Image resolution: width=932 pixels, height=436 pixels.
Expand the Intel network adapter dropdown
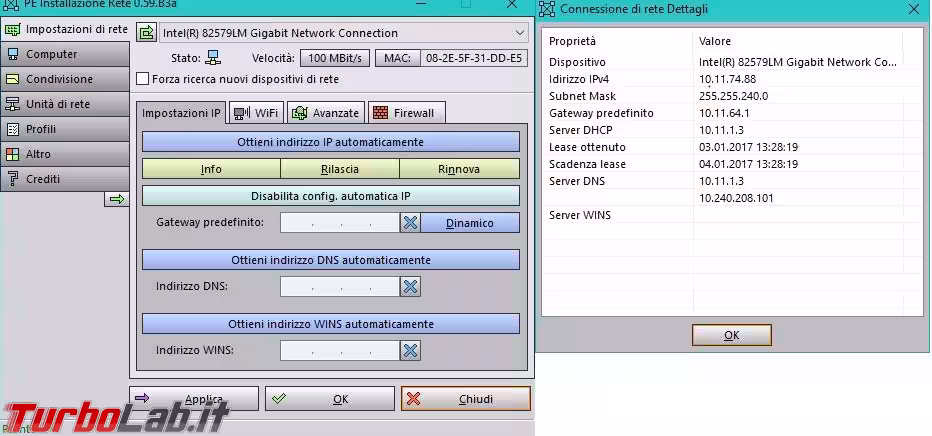click(517, 33)
